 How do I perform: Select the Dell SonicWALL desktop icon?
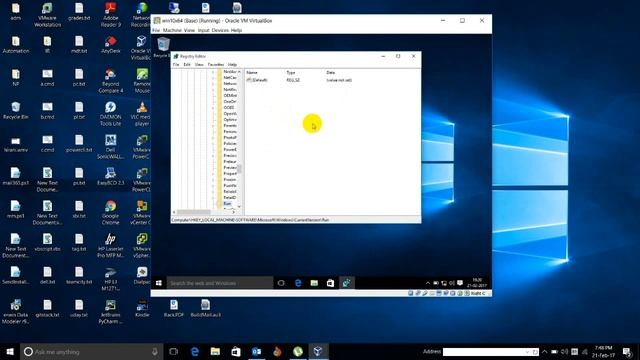click(x=111, y=147)
